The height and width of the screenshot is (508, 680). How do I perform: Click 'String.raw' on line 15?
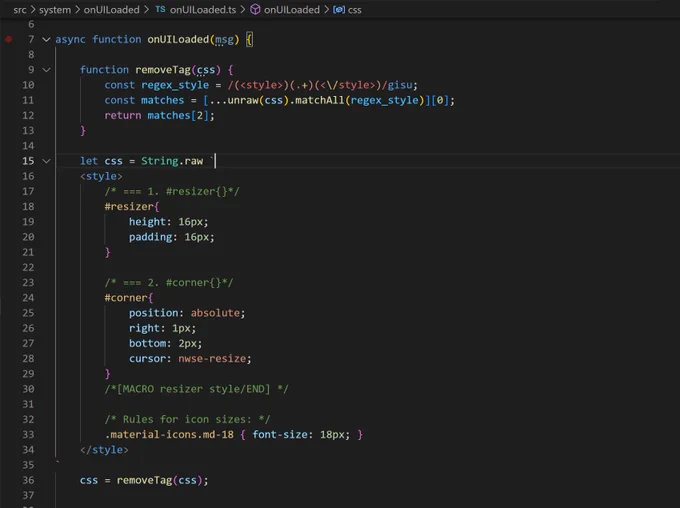pyautogui.click(x=172, y=161)
